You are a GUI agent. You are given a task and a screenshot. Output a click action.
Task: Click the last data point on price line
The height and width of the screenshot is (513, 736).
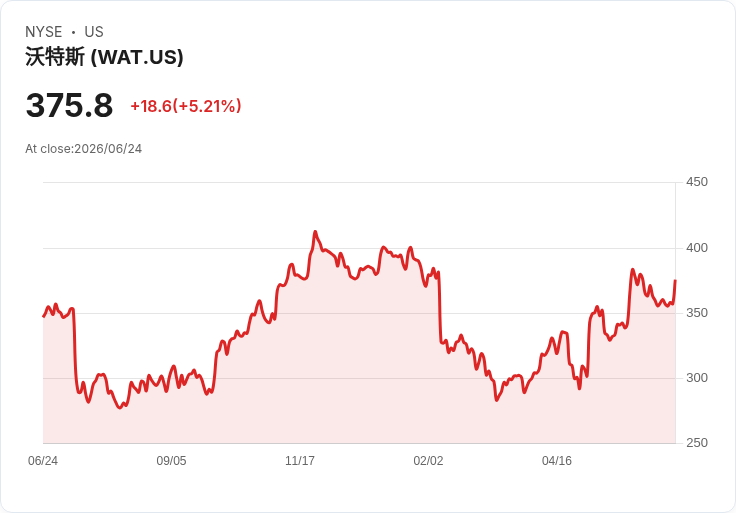[x=675, y=281]
